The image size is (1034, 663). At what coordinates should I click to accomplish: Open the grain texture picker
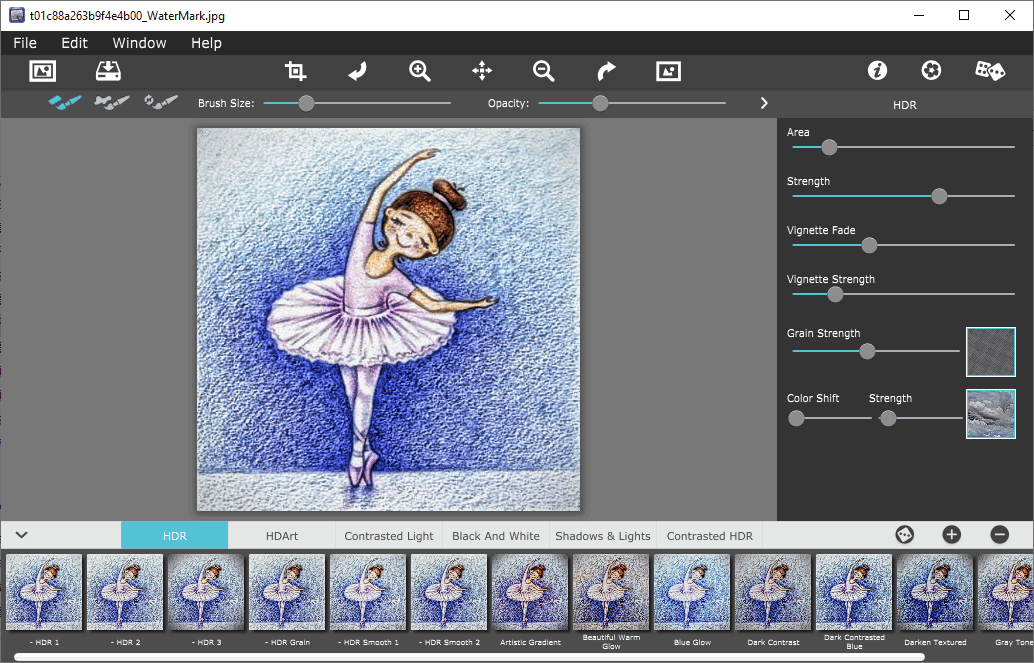[990, 352]
